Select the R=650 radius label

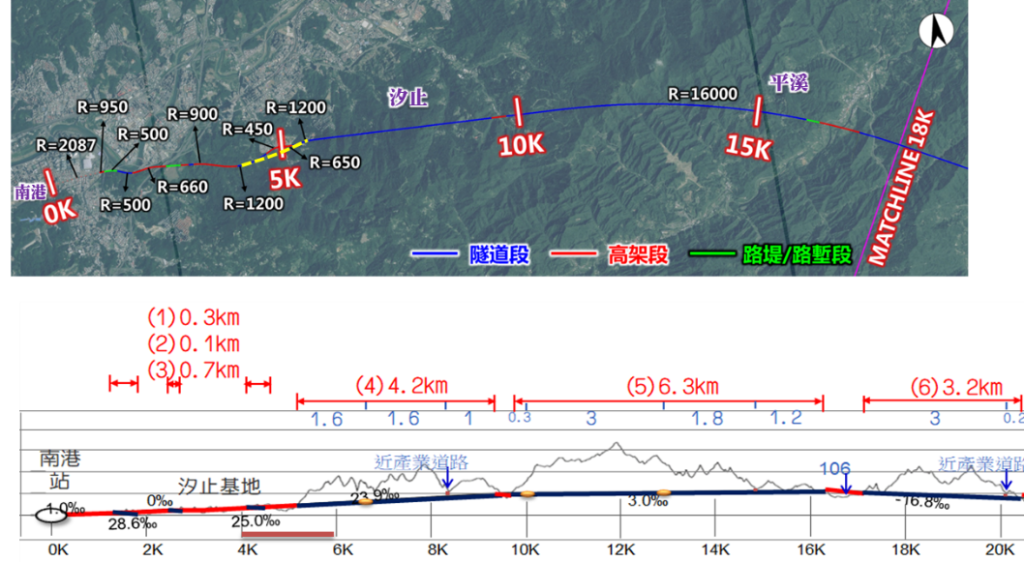point(334,162)
